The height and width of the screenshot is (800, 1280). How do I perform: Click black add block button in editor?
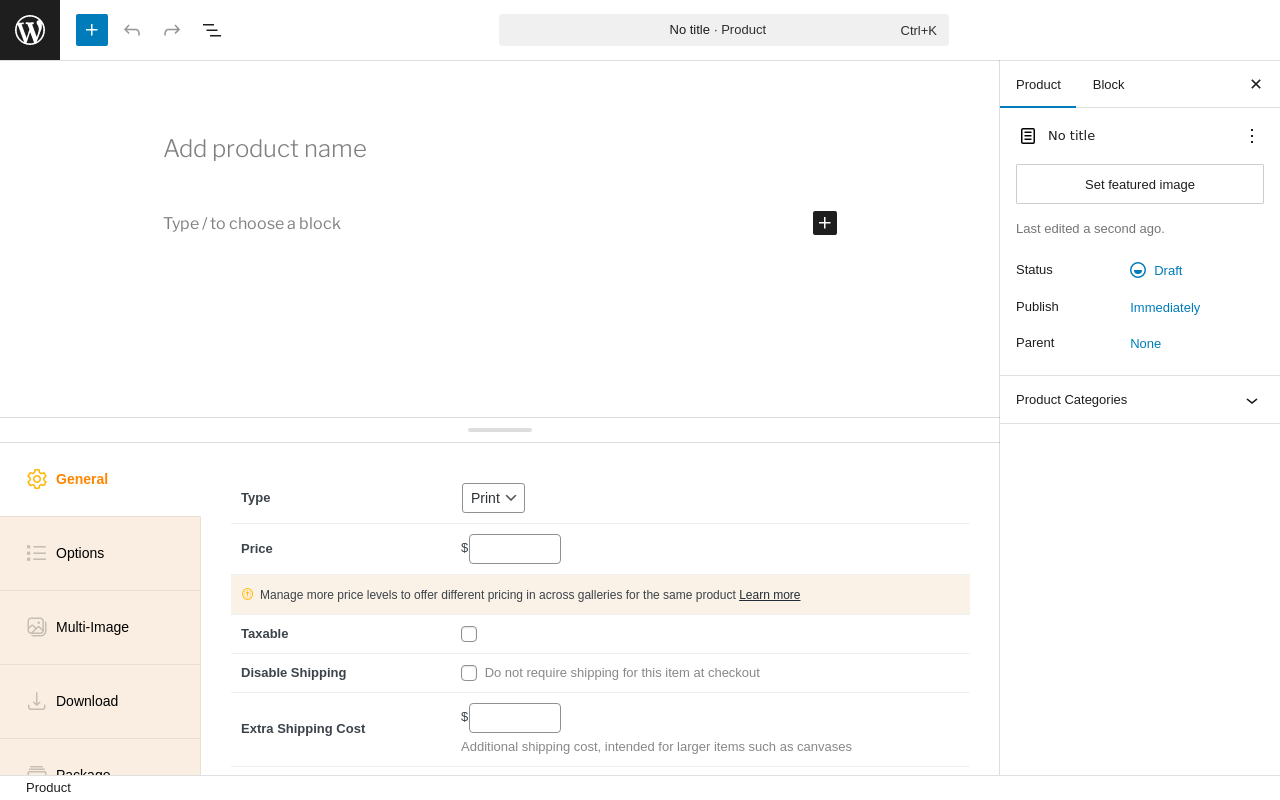[825, 223]
